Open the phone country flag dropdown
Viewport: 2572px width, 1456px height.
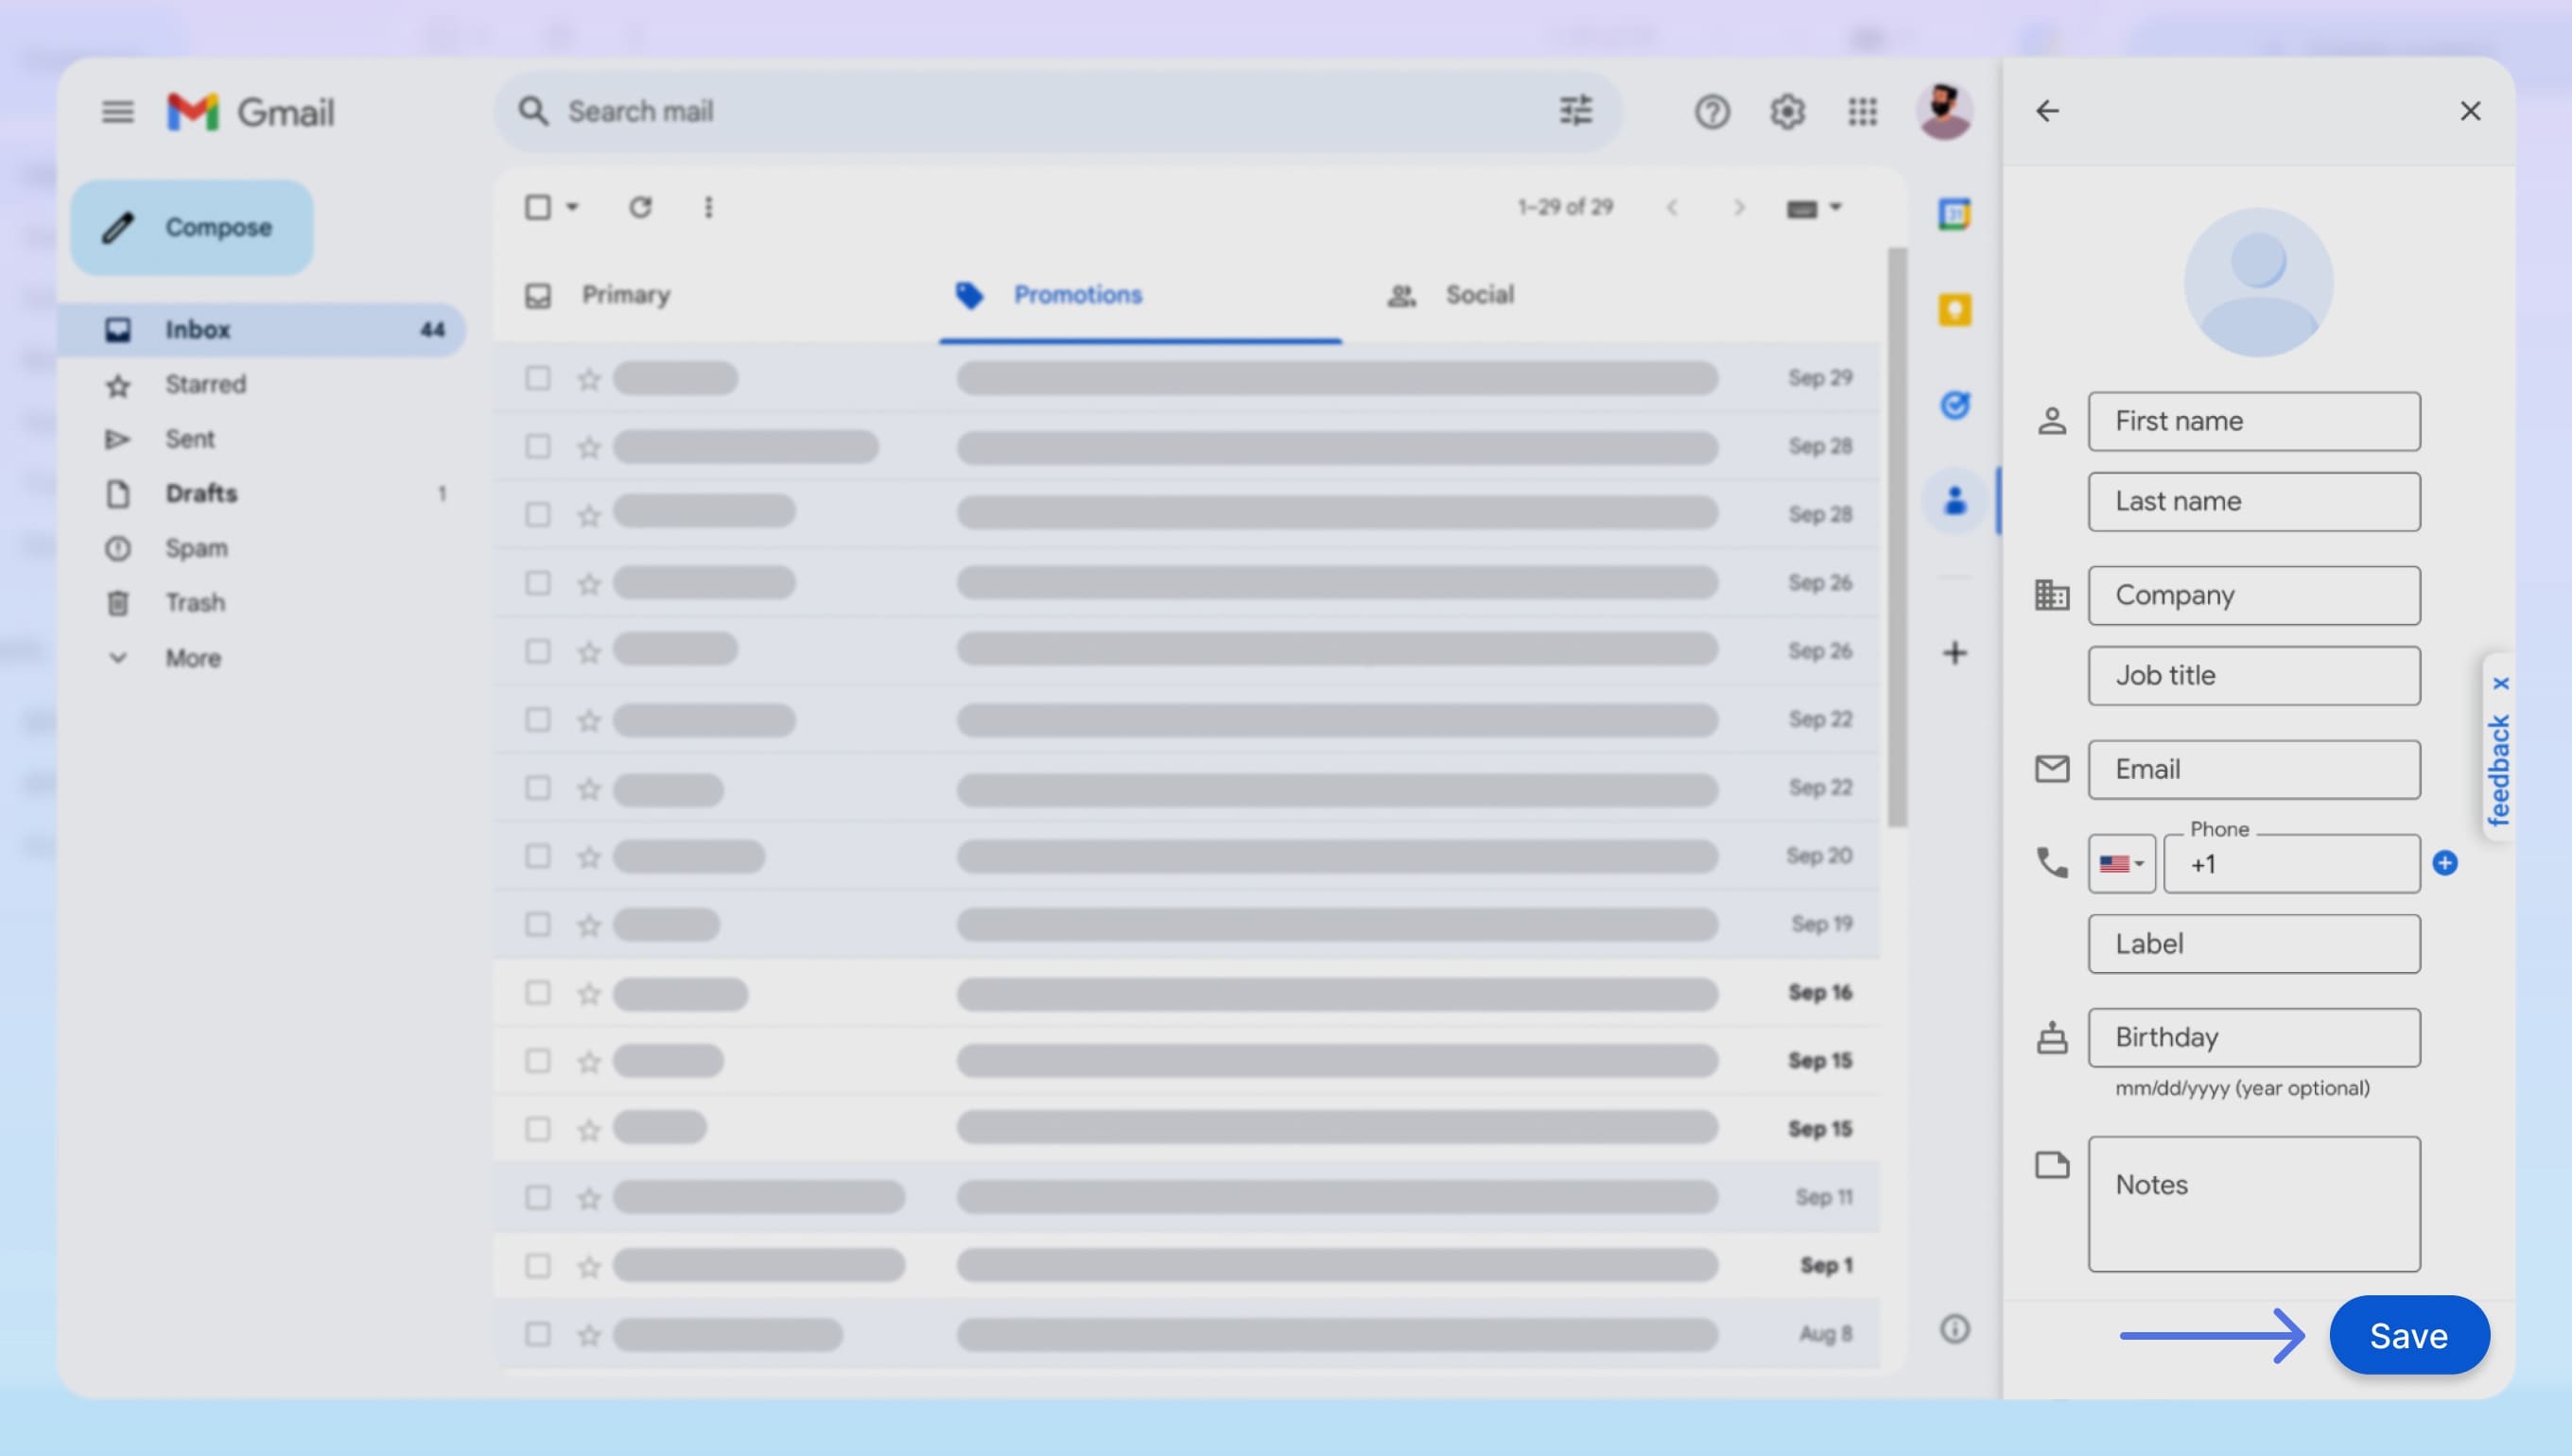click(2120, 863)
